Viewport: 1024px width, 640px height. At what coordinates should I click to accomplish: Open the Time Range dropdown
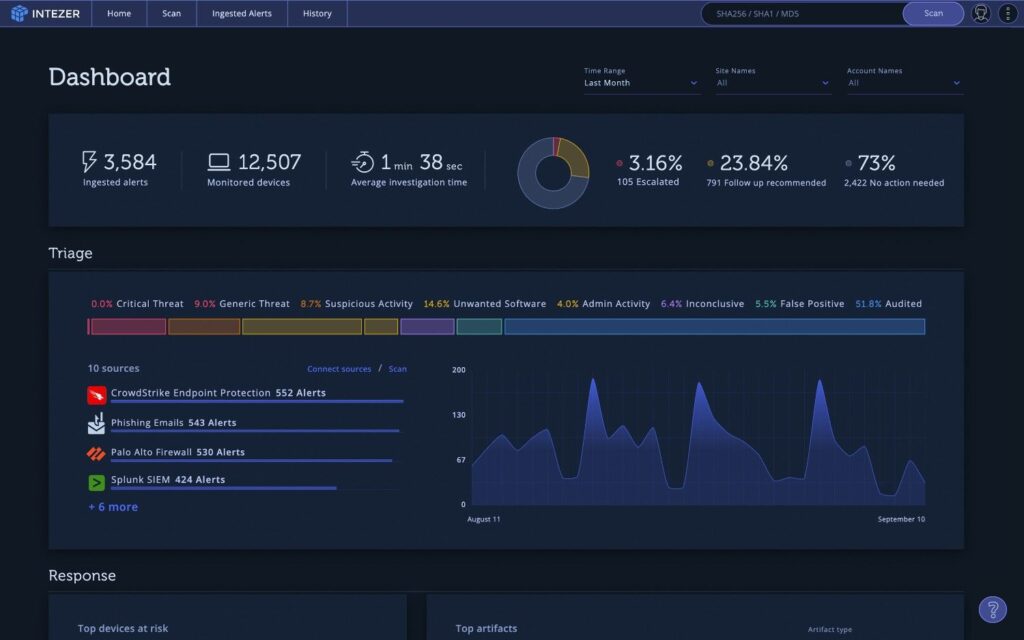[641, 83]
